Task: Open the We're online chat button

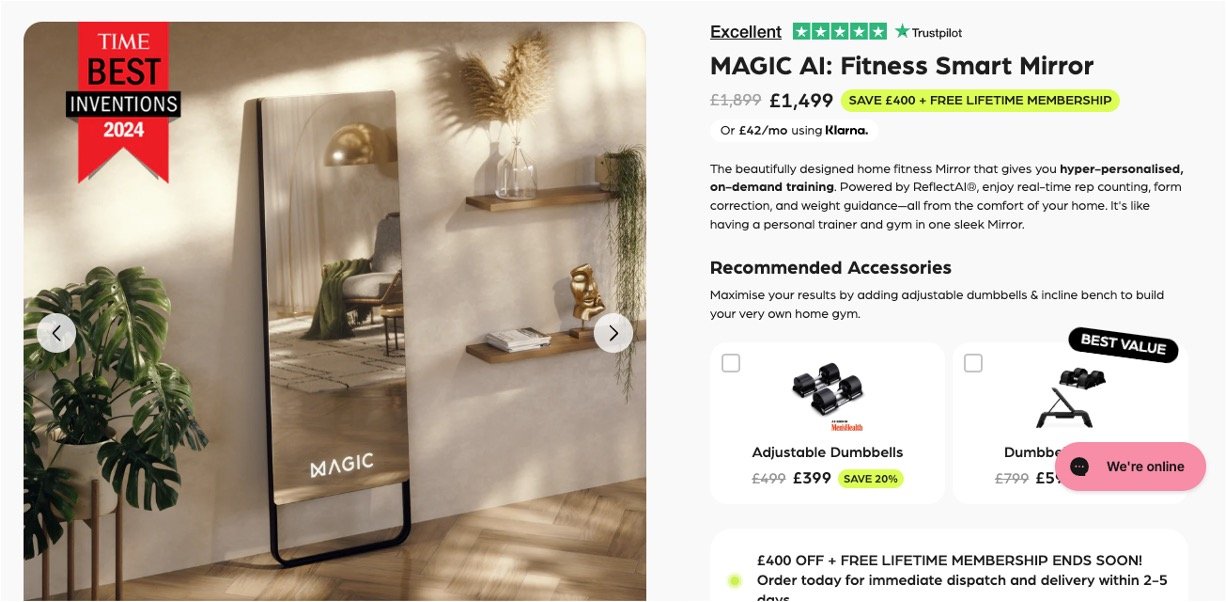Action: coord(1130,467)
